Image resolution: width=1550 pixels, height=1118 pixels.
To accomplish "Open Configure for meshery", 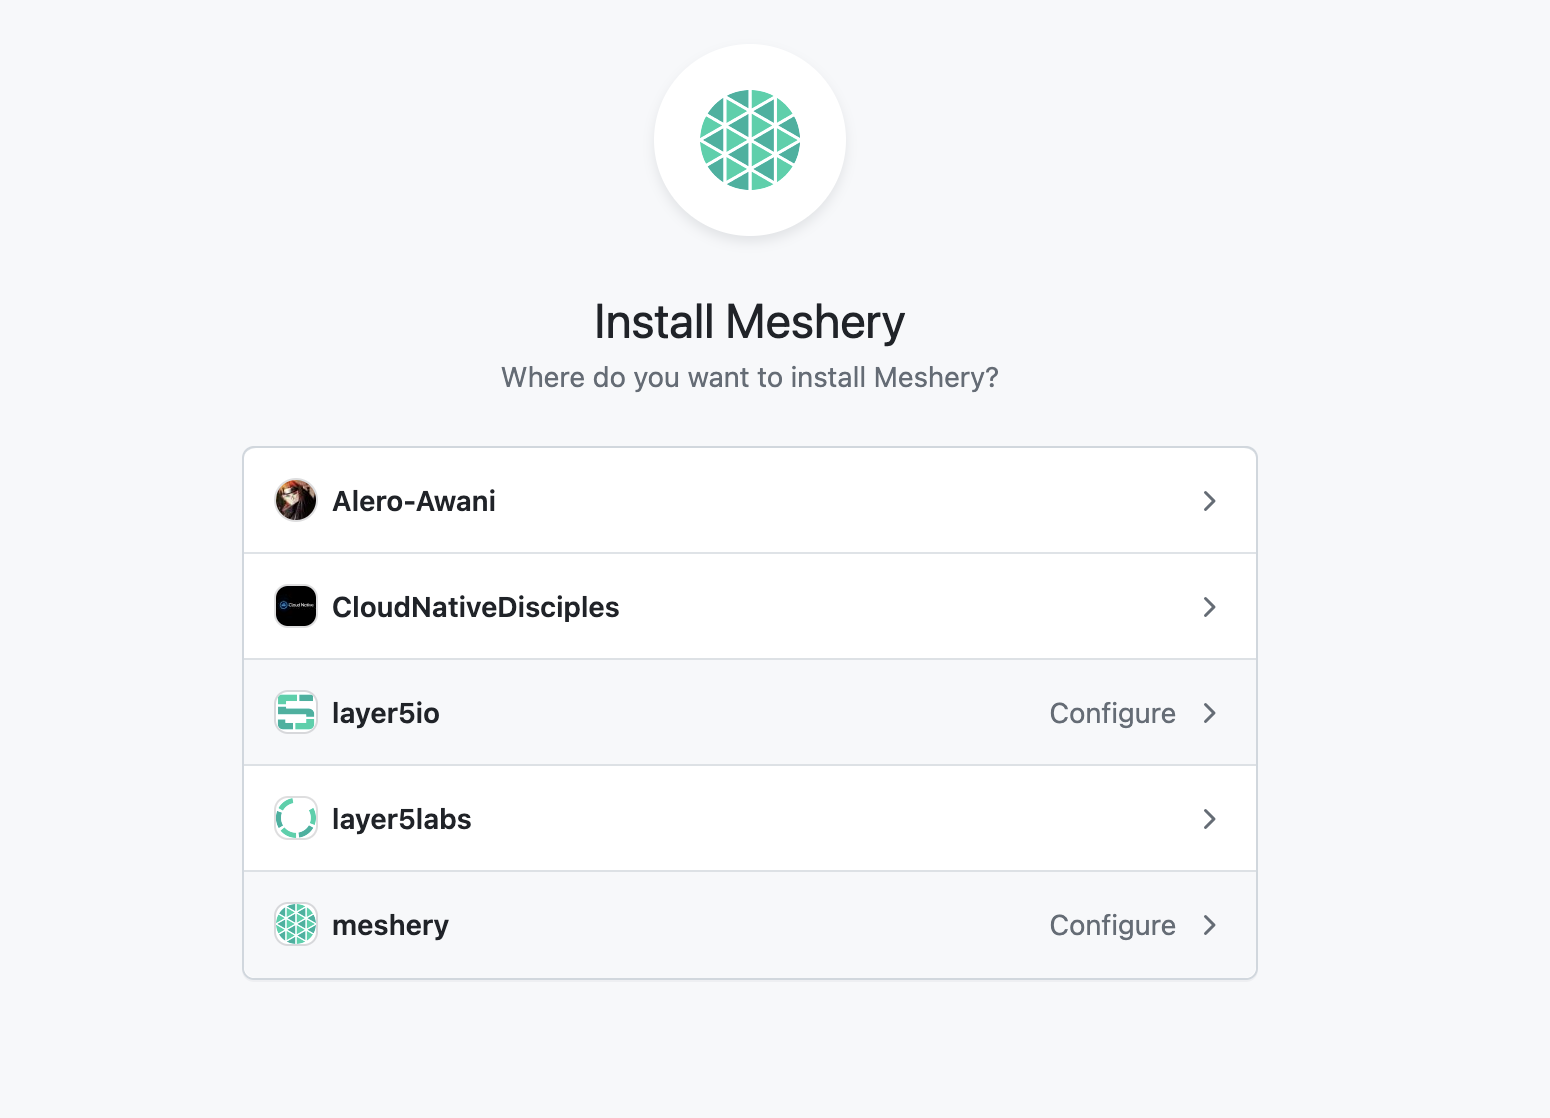I will [1112, 925].
